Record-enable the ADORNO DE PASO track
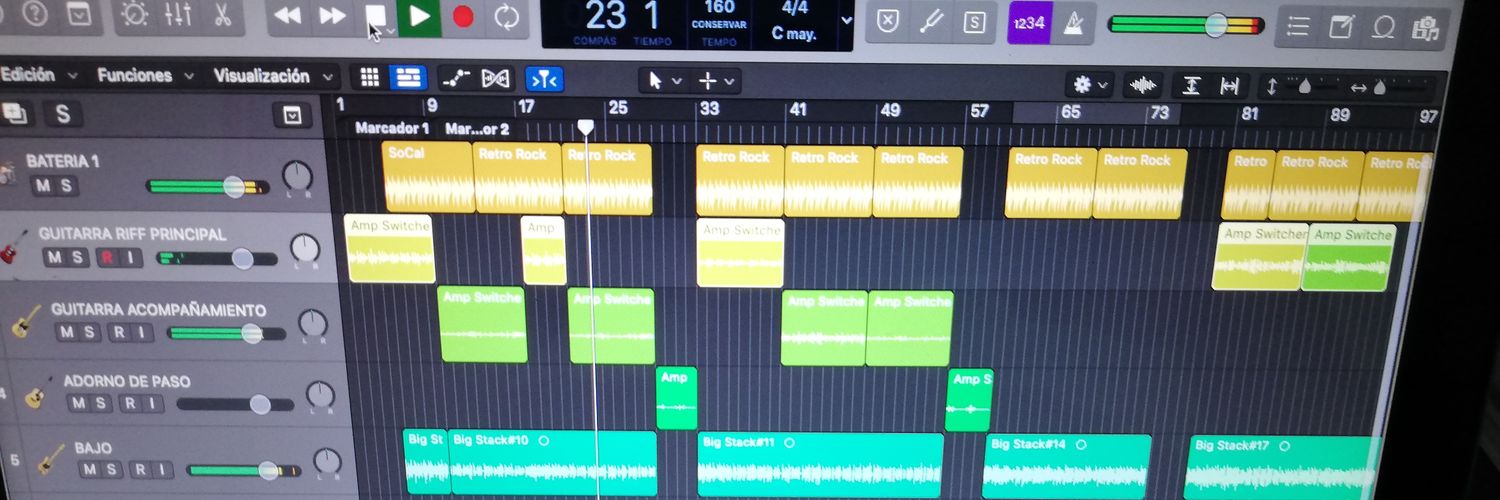The image size is (1500, 500). 127,403
